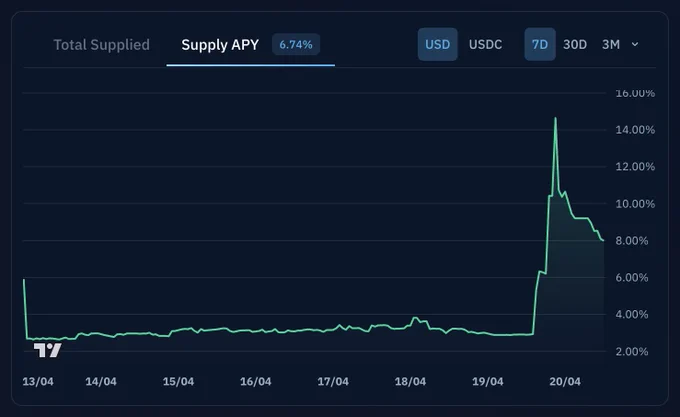Toggle denomination to USDC
The height and width of the screenshot is (417, 680).
point(485,44)
